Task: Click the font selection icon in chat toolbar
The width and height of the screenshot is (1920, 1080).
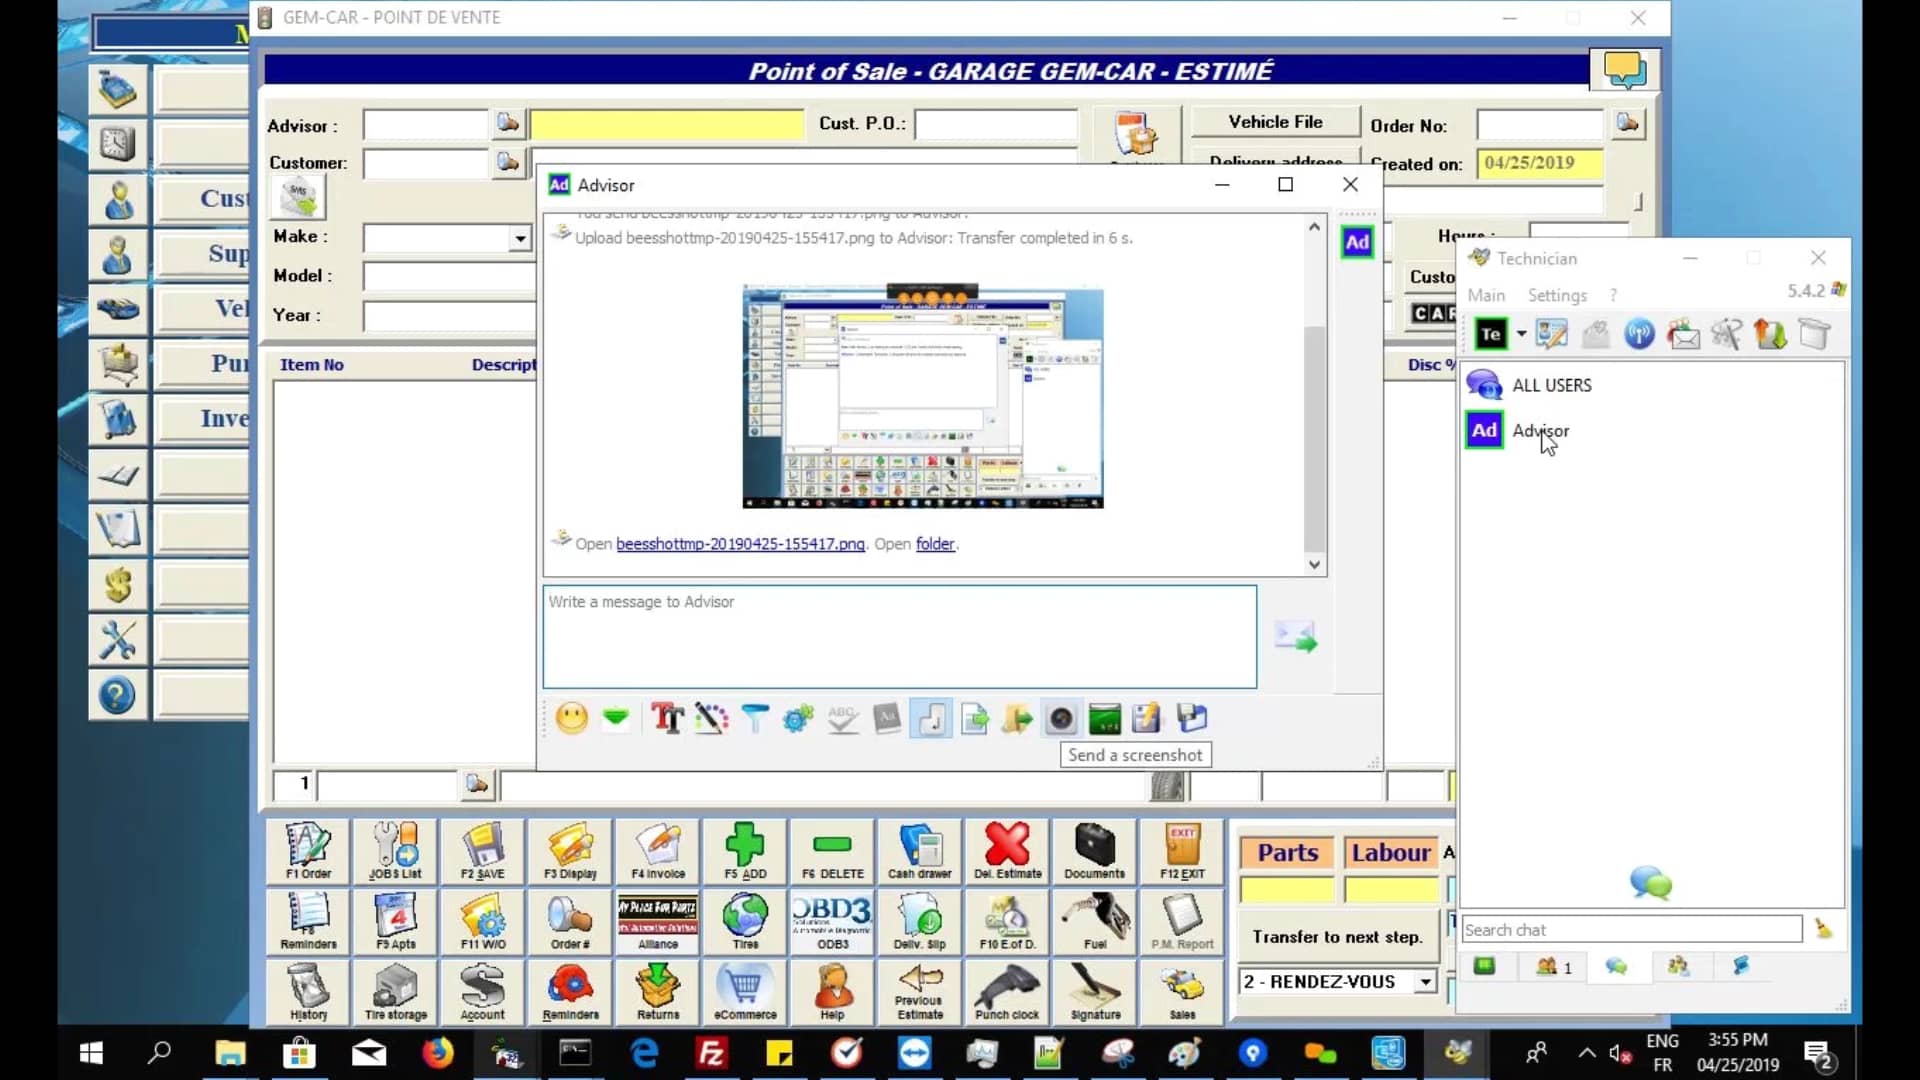Action: pos(666,718)
